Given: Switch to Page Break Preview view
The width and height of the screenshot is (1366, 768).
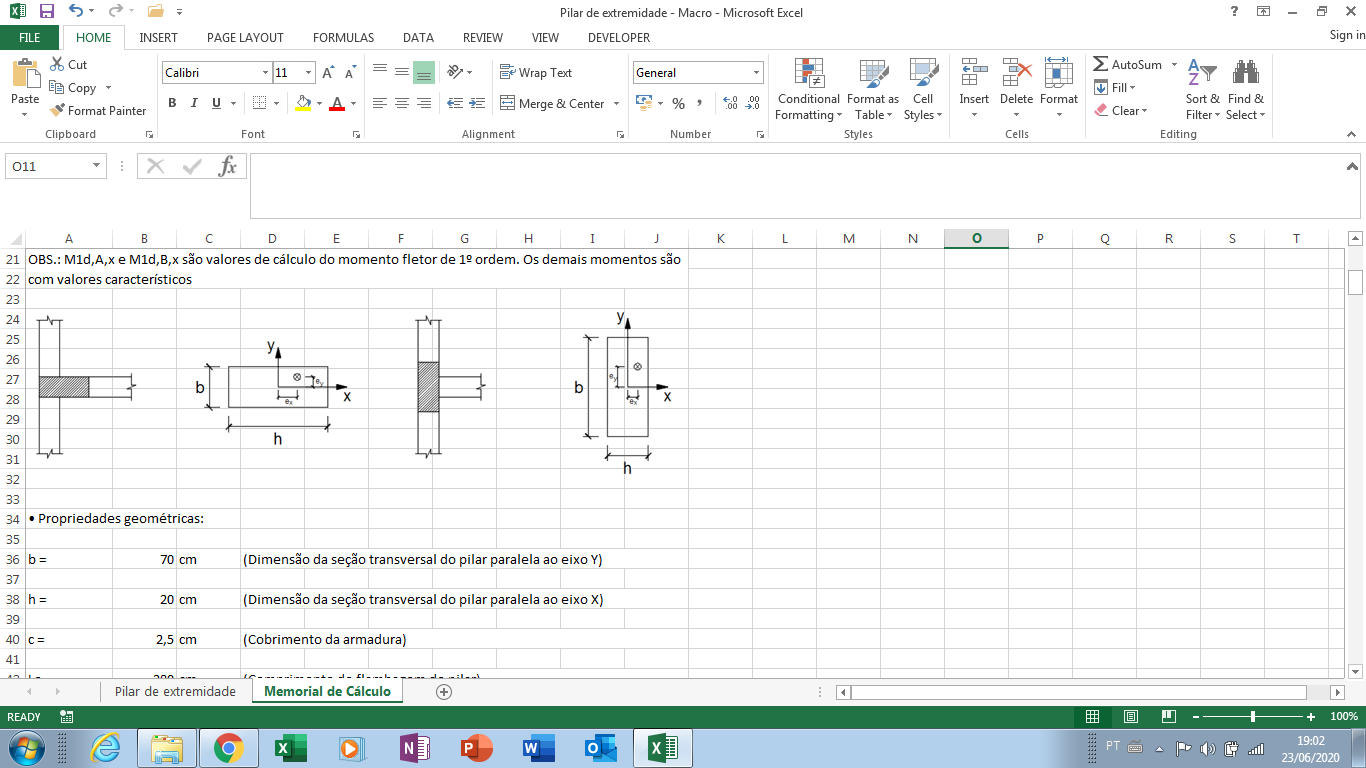Looking at the screenshot, I should coord(1169,717).
